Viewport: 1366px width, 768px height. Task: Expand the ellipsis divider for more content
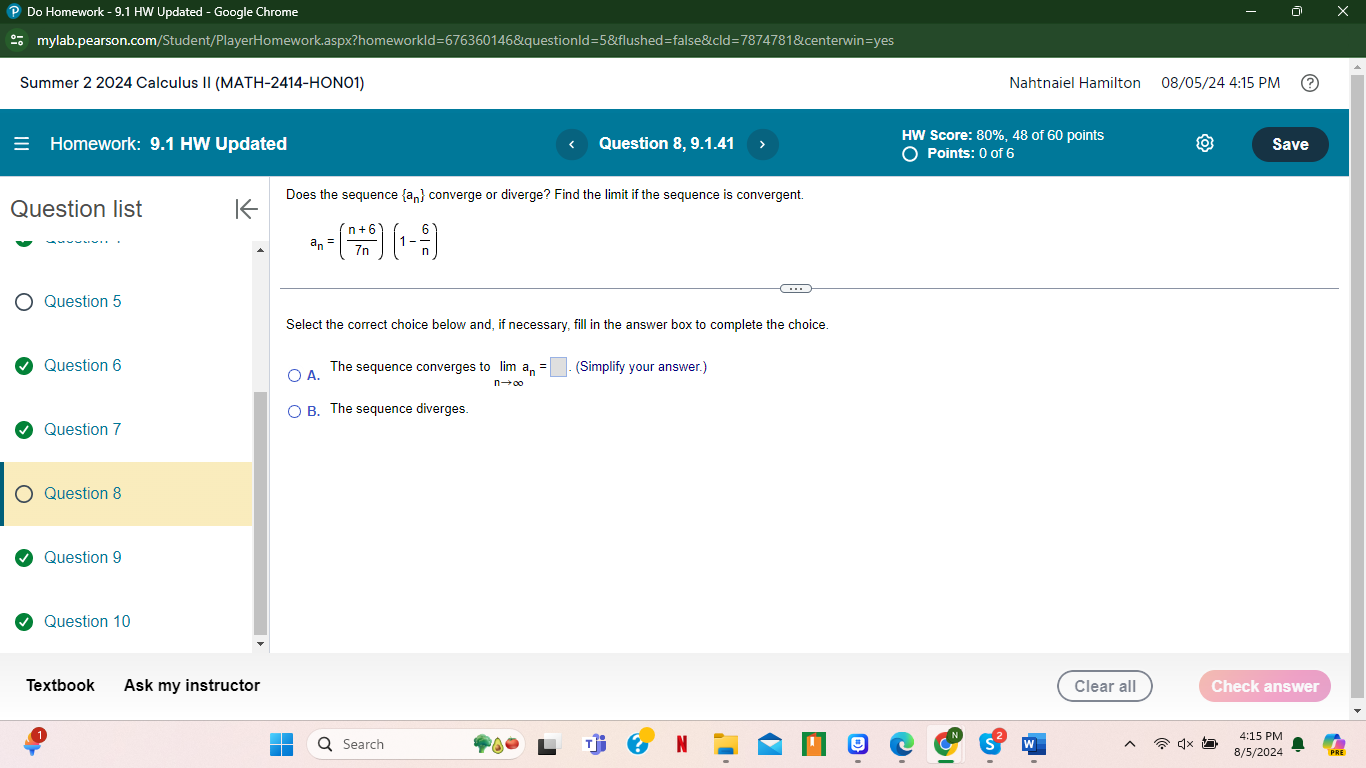795,287
